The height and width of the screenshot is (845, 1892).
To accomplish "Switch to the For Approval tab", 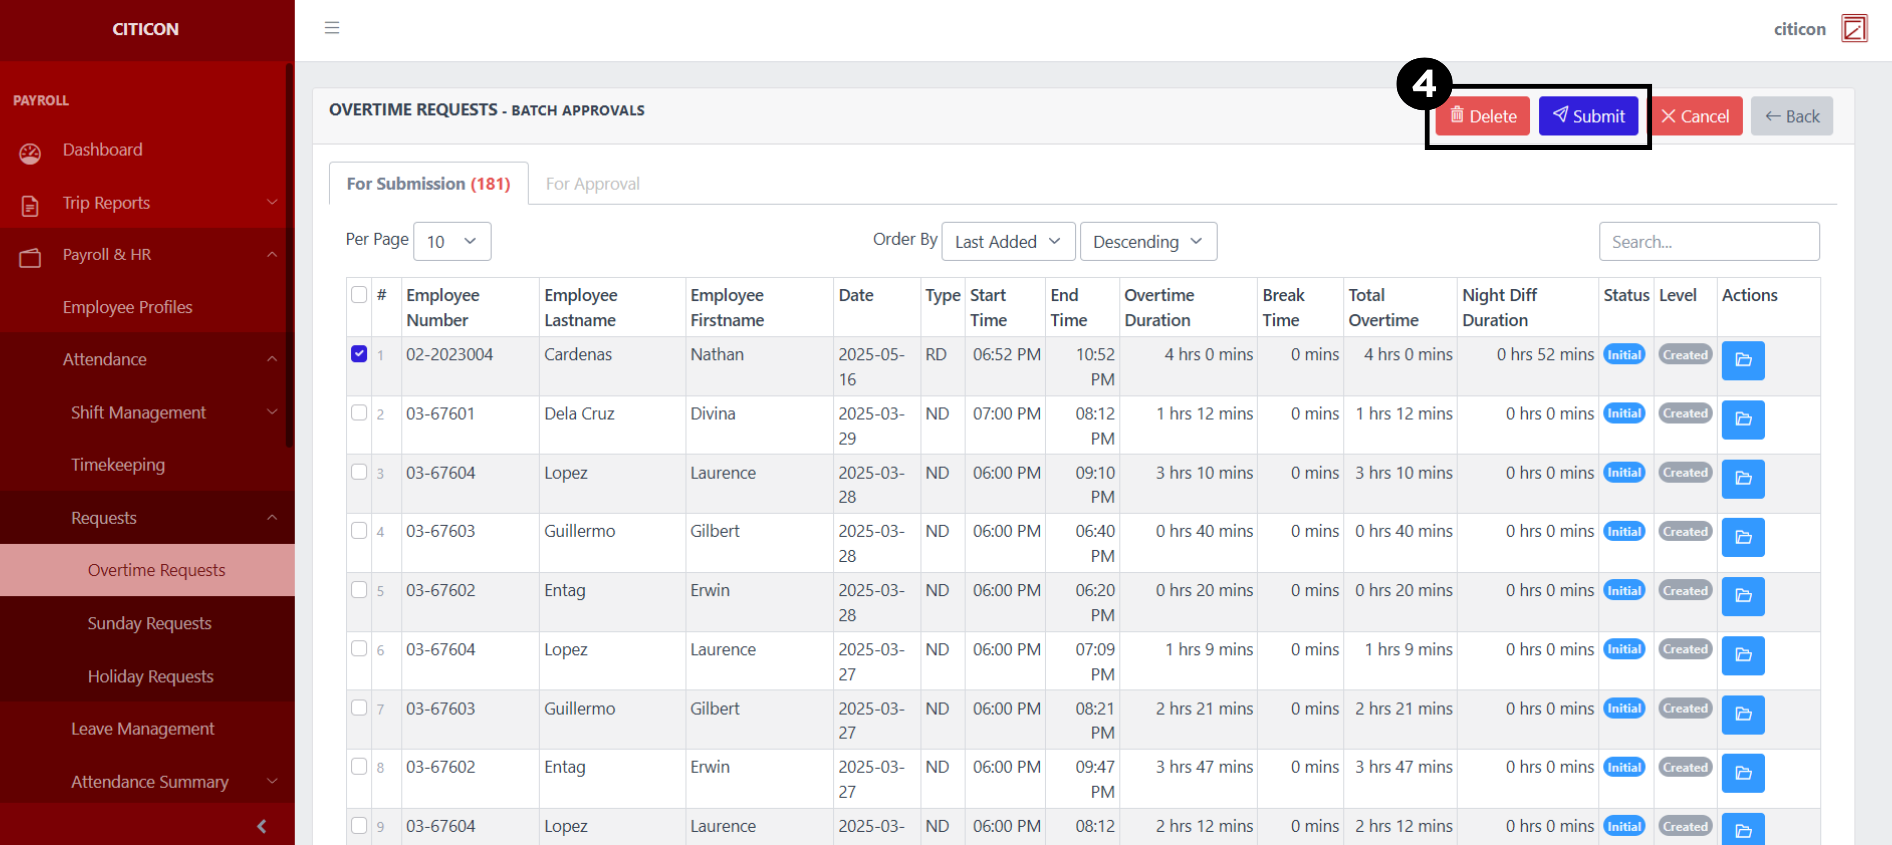I will tap(592, 184).
